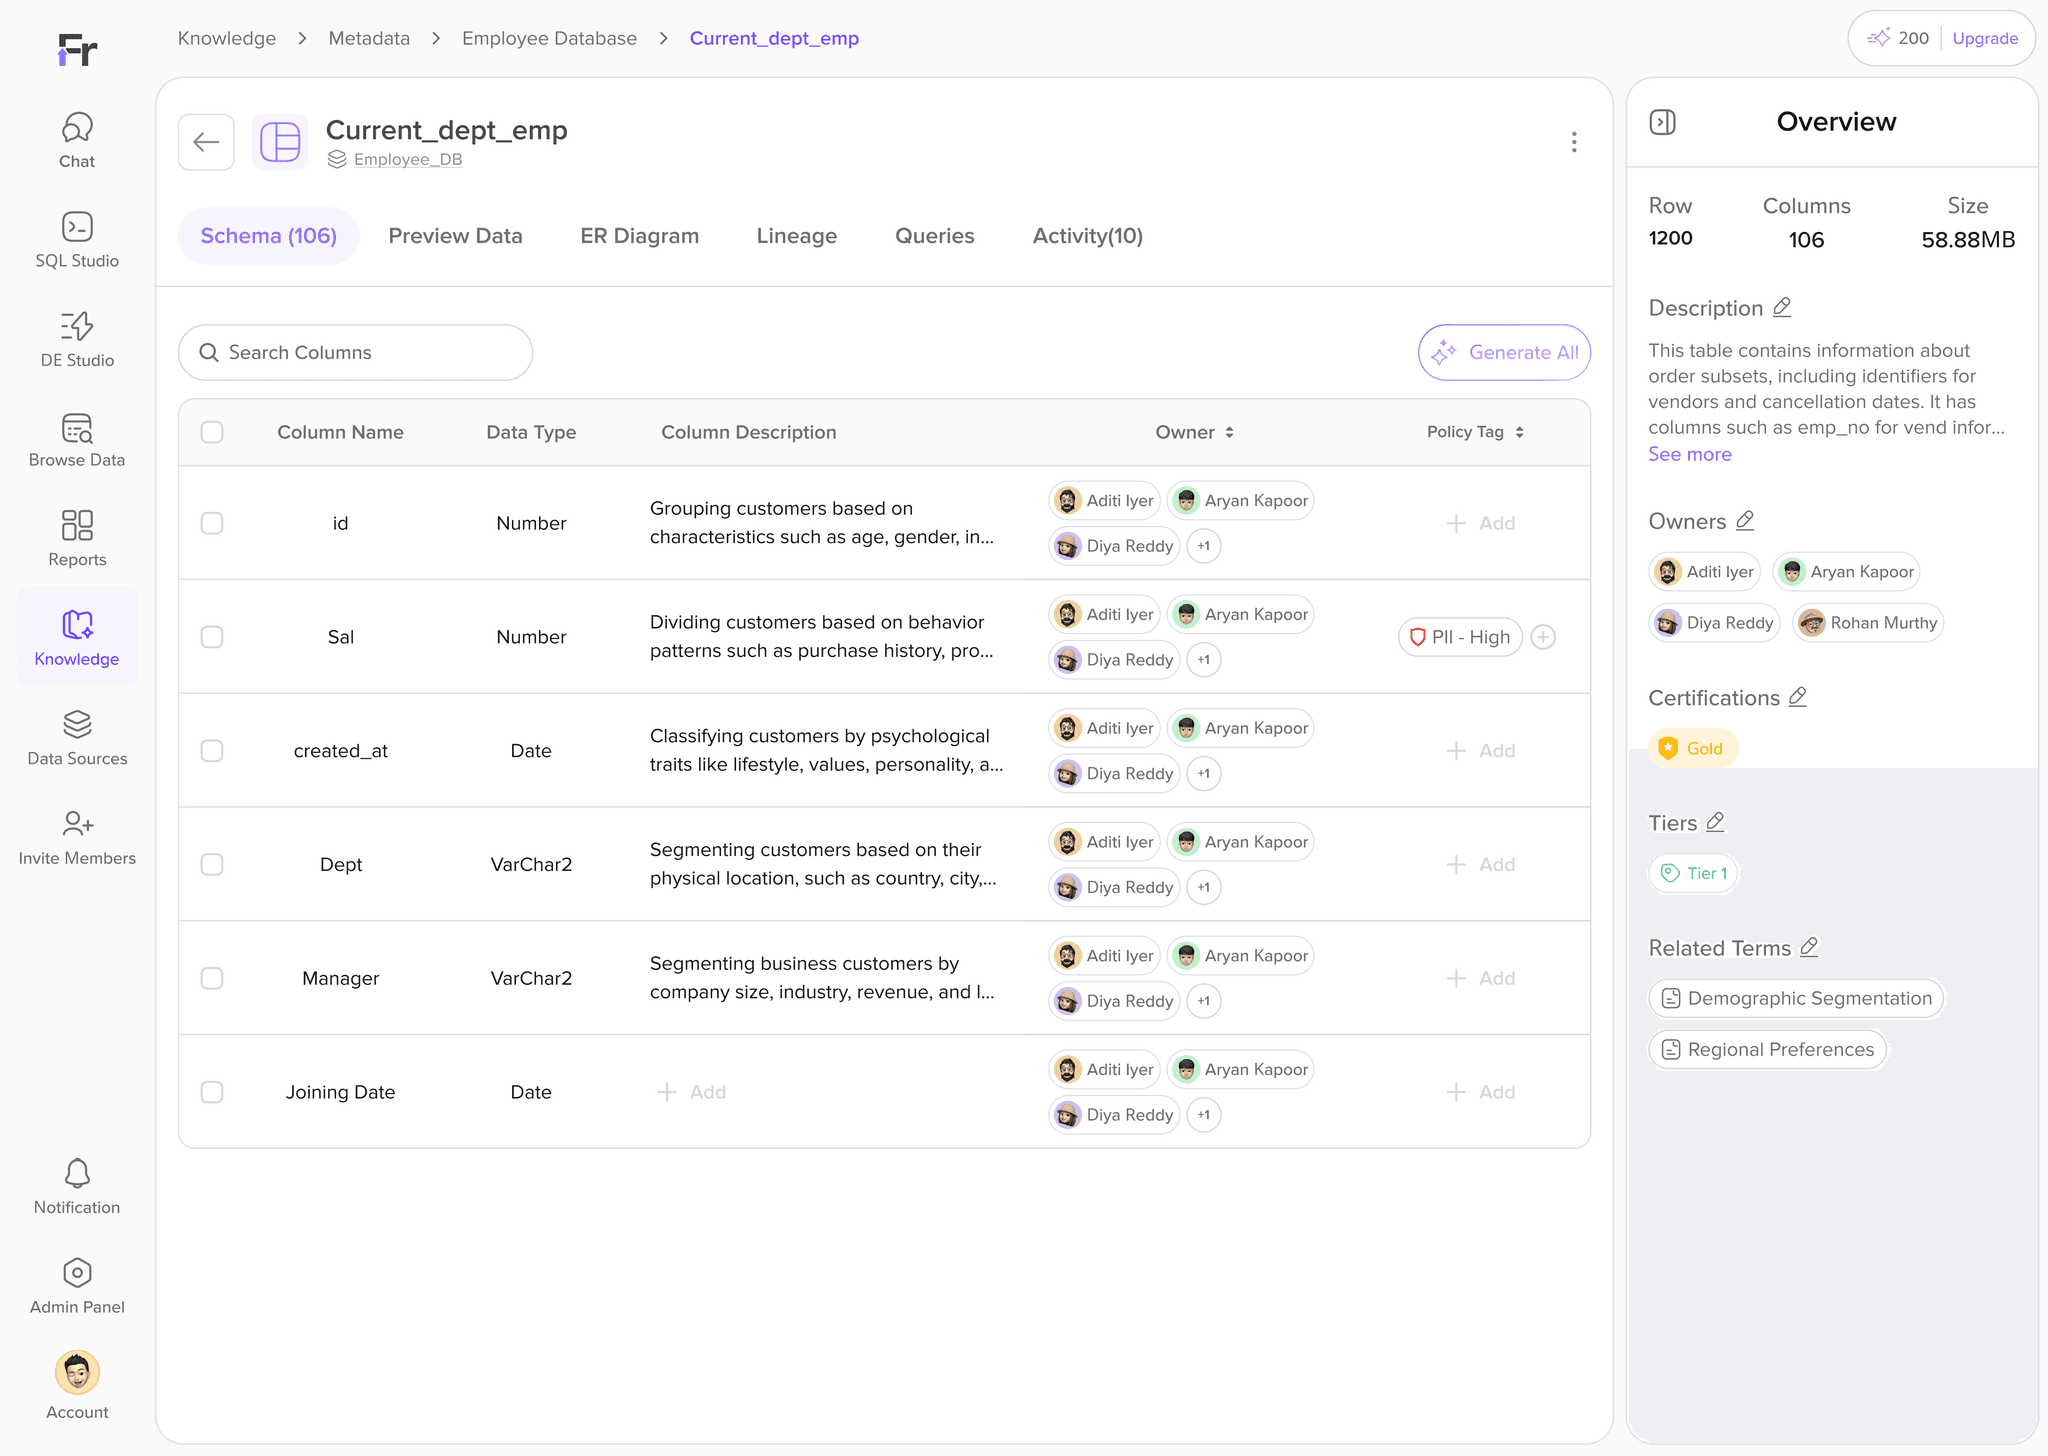This screenshot has width=2048, height=1456.
Task: Collapse the Overview side panel
Action: point(1662,122)
